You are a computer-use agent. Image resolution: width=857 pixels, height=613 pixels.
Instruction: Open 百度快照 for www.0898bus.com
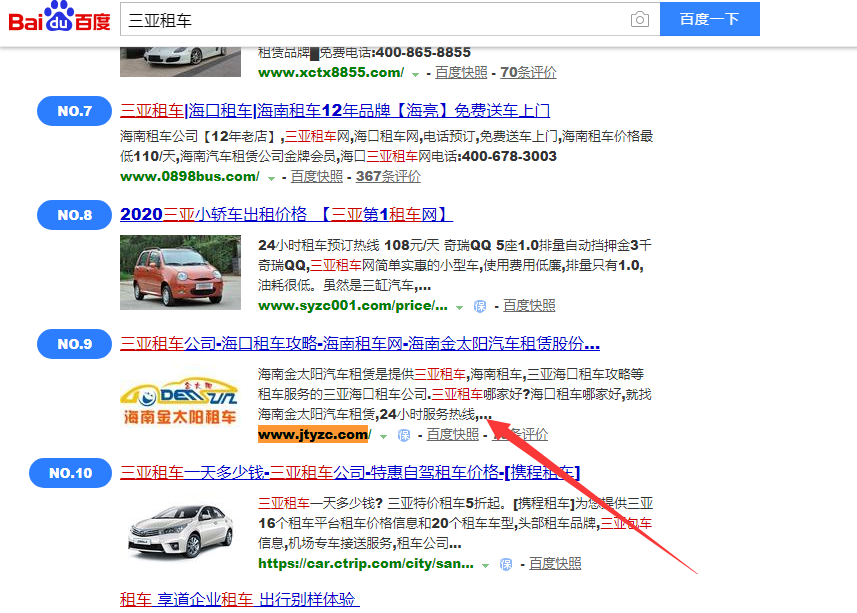316,176
